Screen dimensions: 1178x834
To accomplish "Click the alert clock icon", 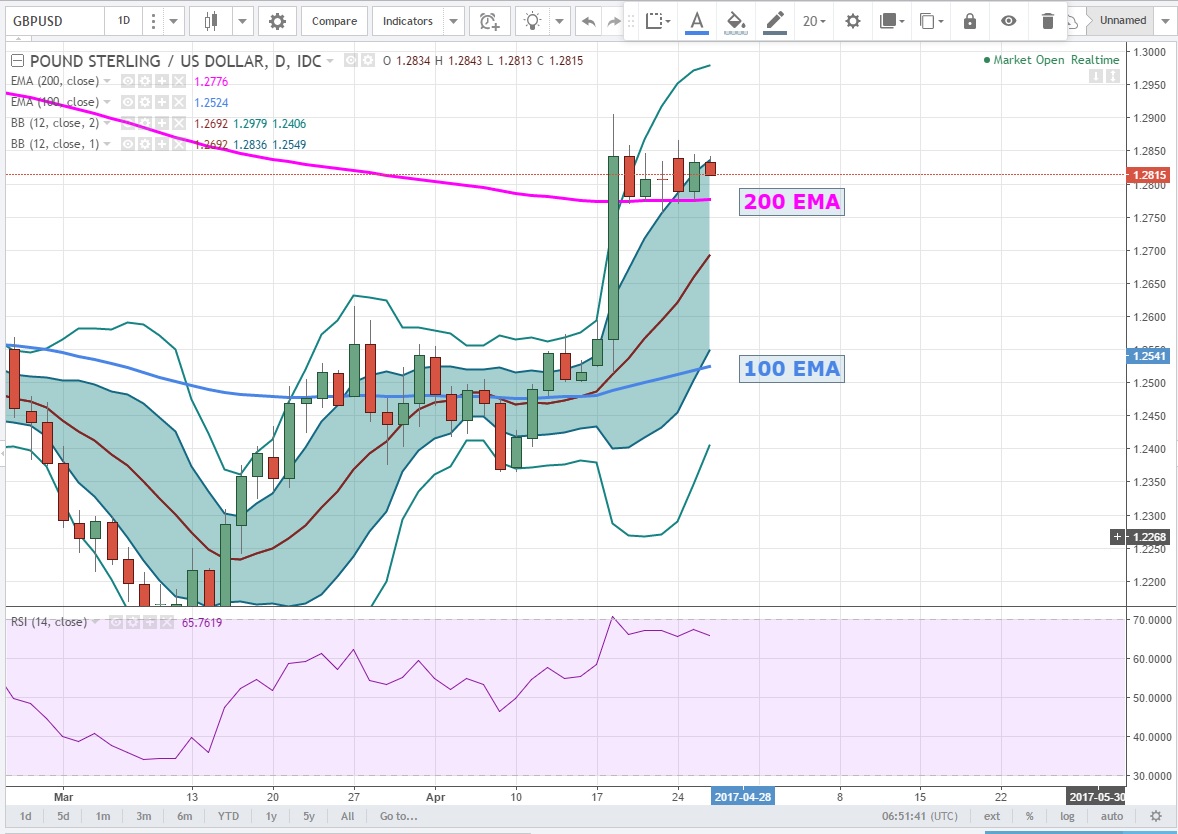I will pos(488,21).
